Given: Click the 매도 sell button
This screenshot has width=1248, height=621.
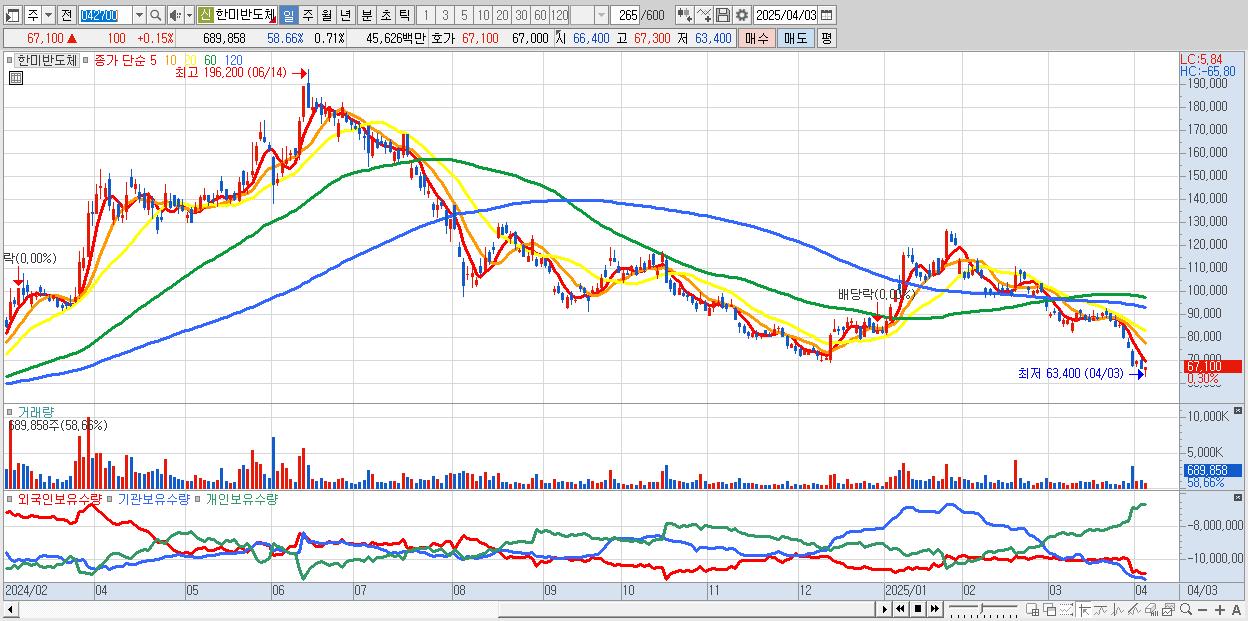Looking at the screenshot, I should click(795, 38).
